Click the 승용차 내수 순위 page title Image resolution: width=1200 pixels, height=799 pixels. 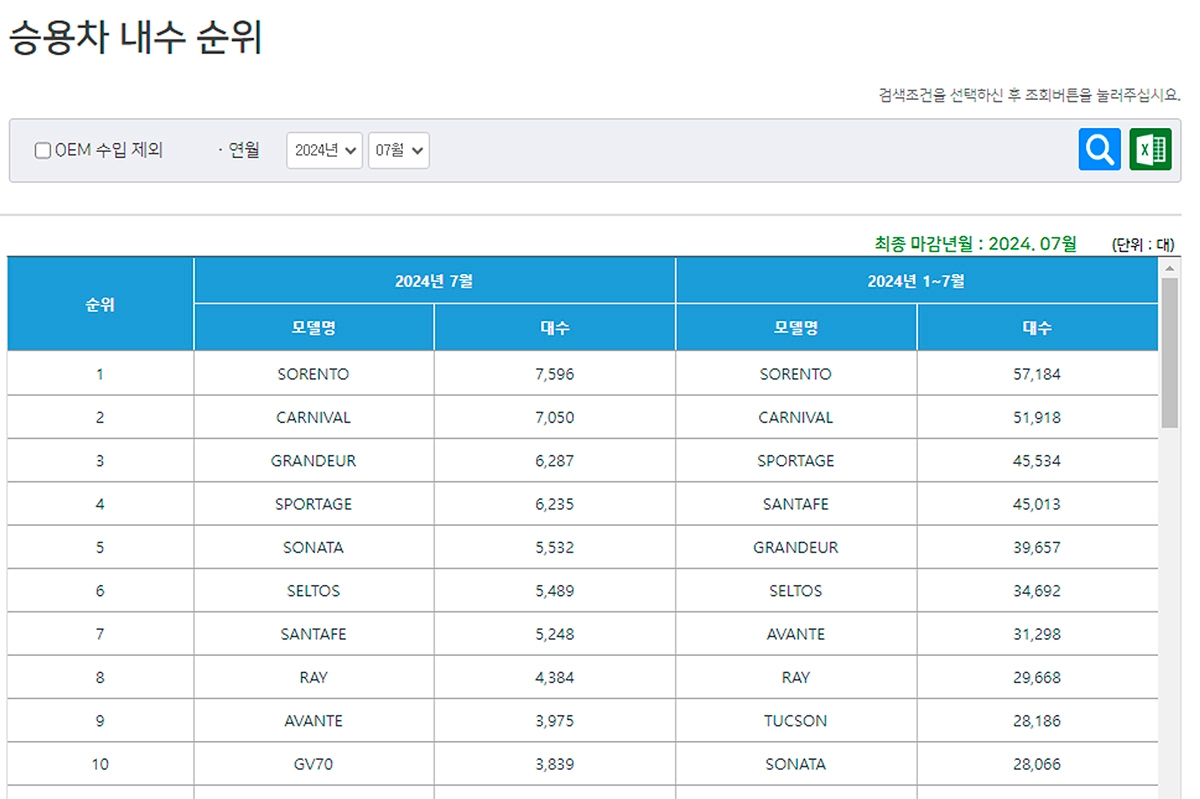click(x=136, y=38)
